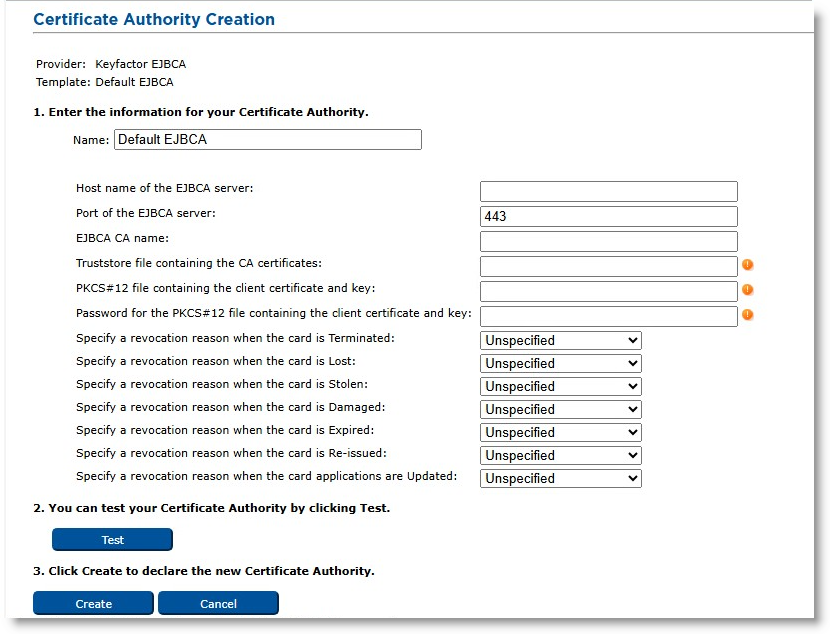Click the PKCS#12 file input field

click(x=609, y=291)
